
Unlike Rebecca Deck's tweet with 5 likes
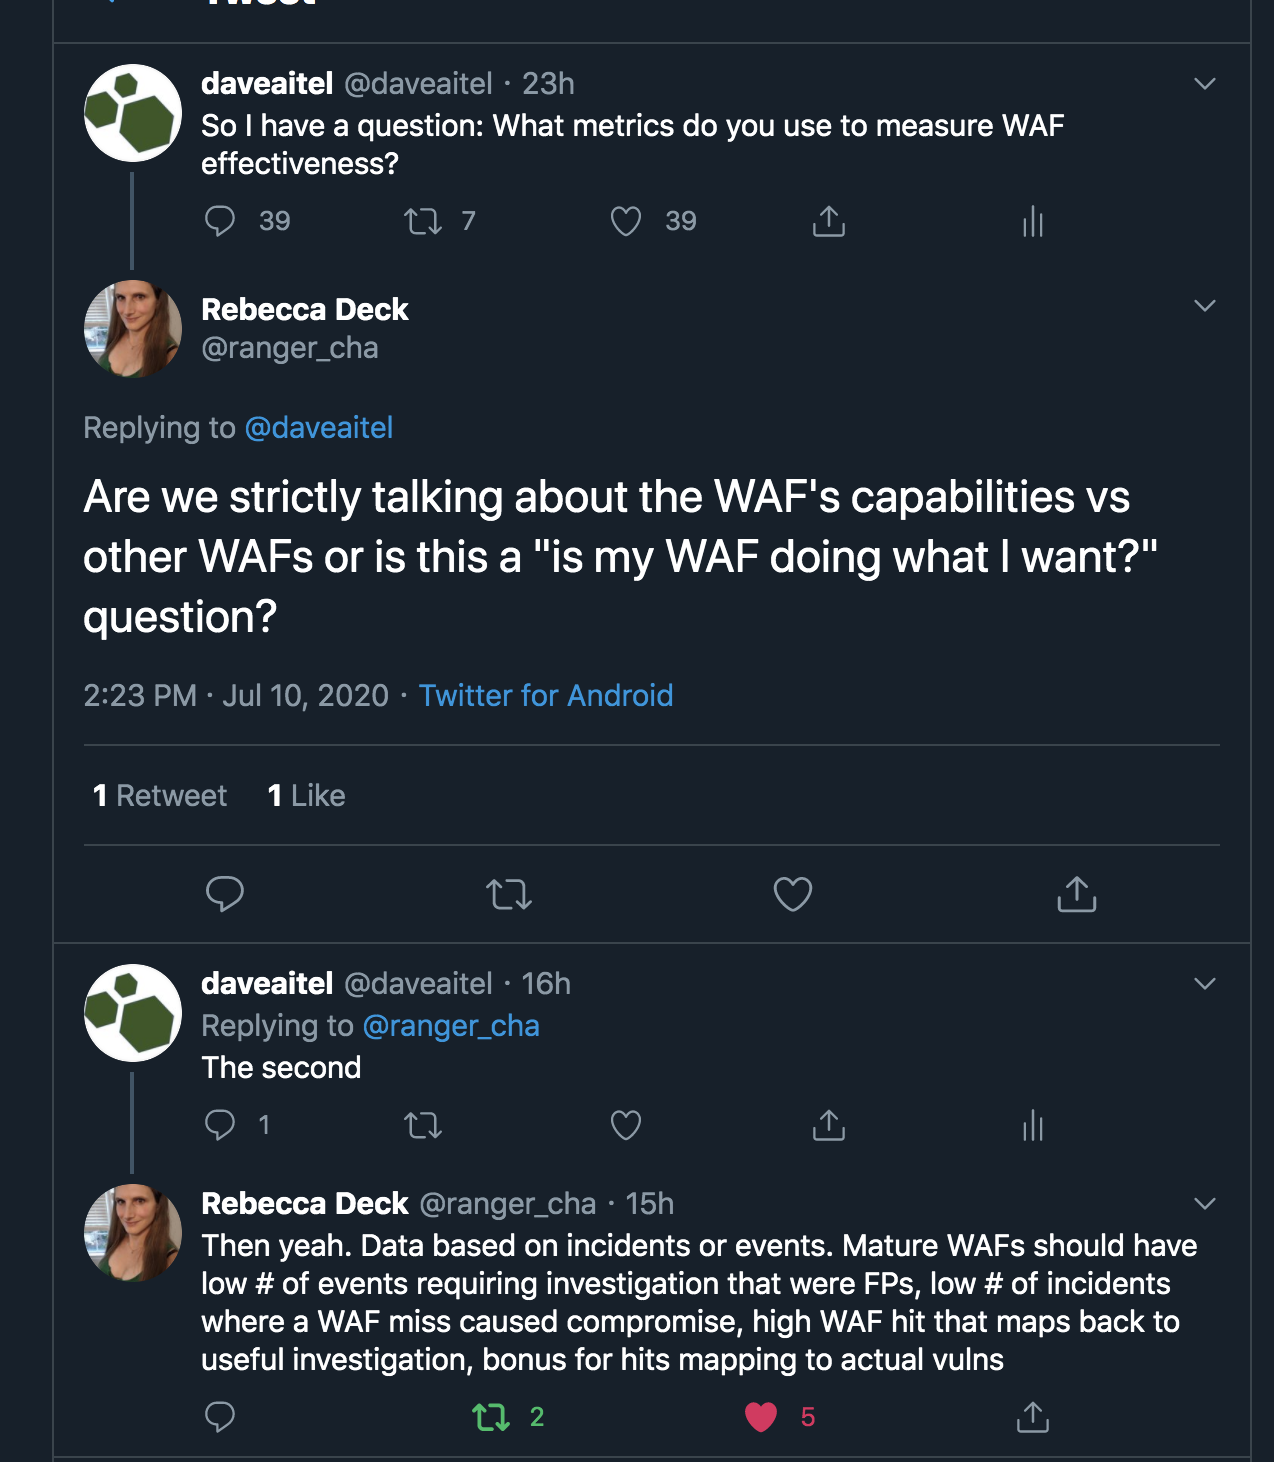[x=761, y=1417]
